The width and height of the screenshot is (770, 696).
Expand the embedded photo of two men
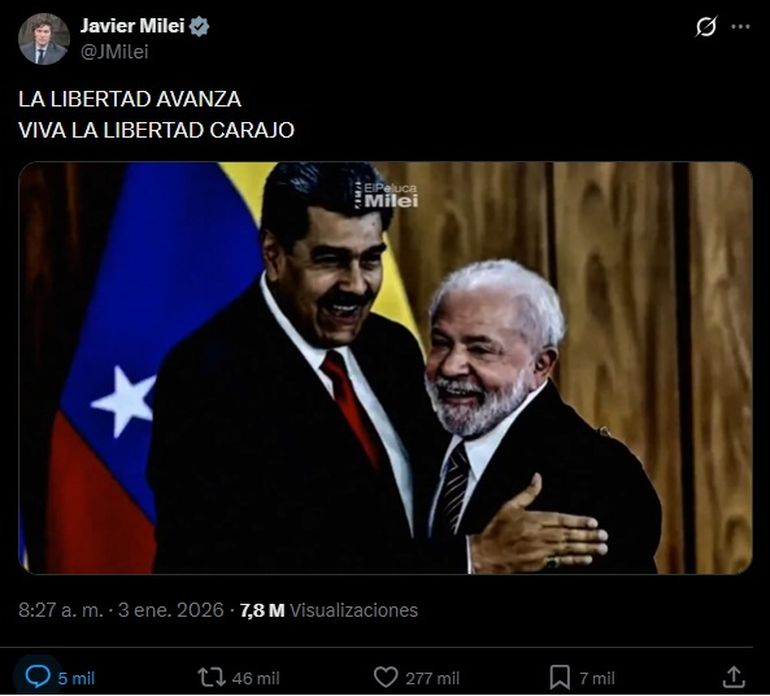tap(385, 368)
